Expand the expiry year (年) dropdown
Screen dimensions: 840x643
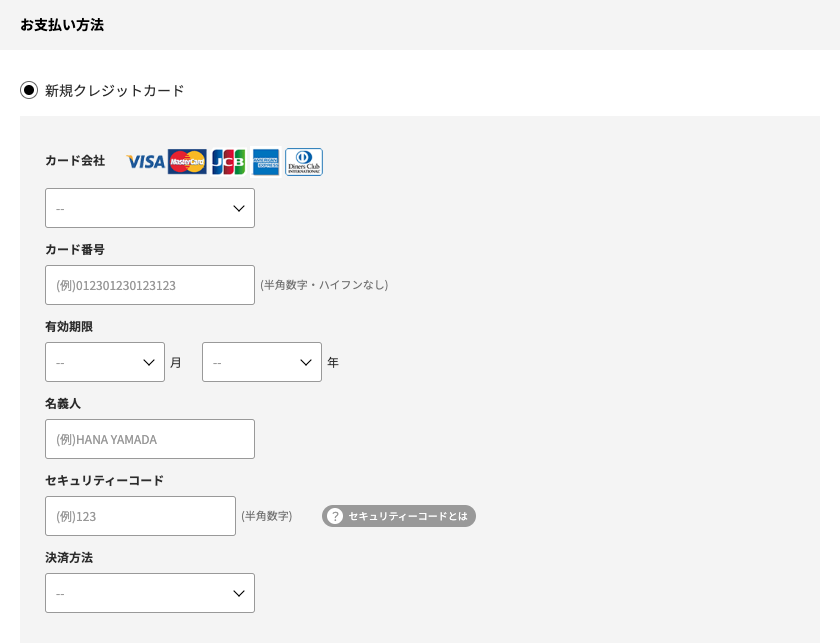[262, 362]
